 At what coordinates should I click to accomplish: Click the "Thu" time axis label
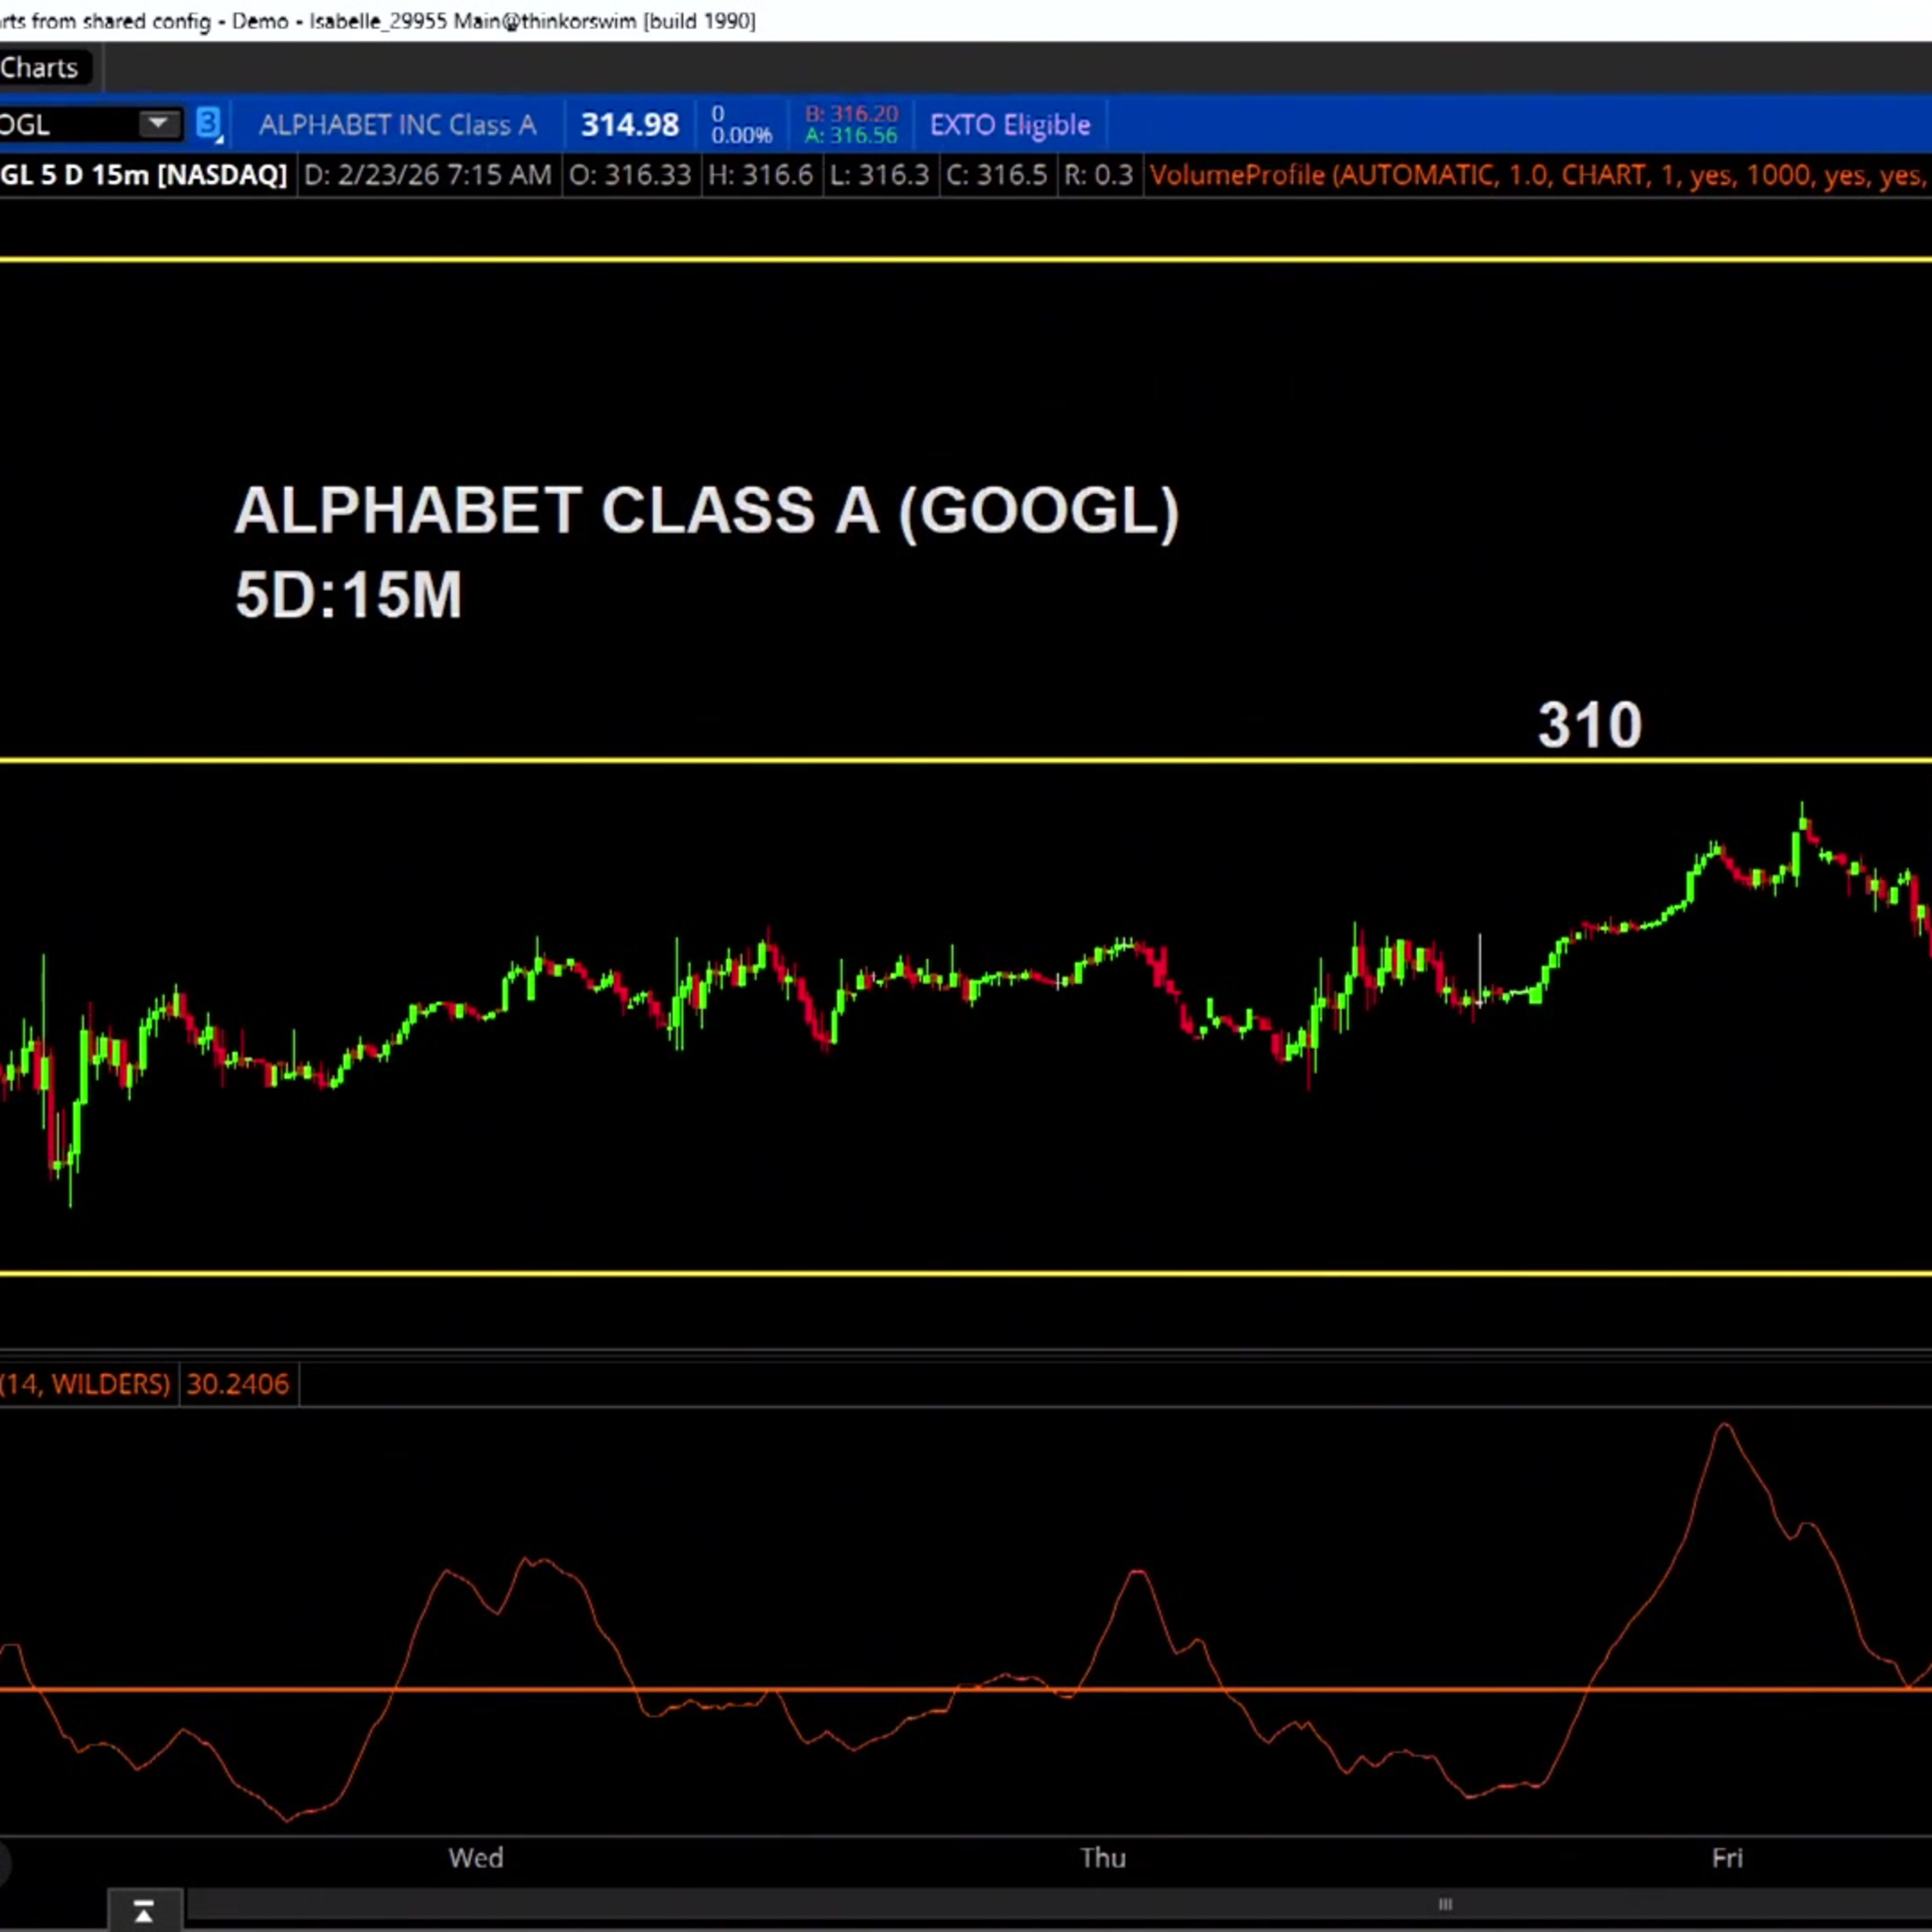point(1103,1858)
